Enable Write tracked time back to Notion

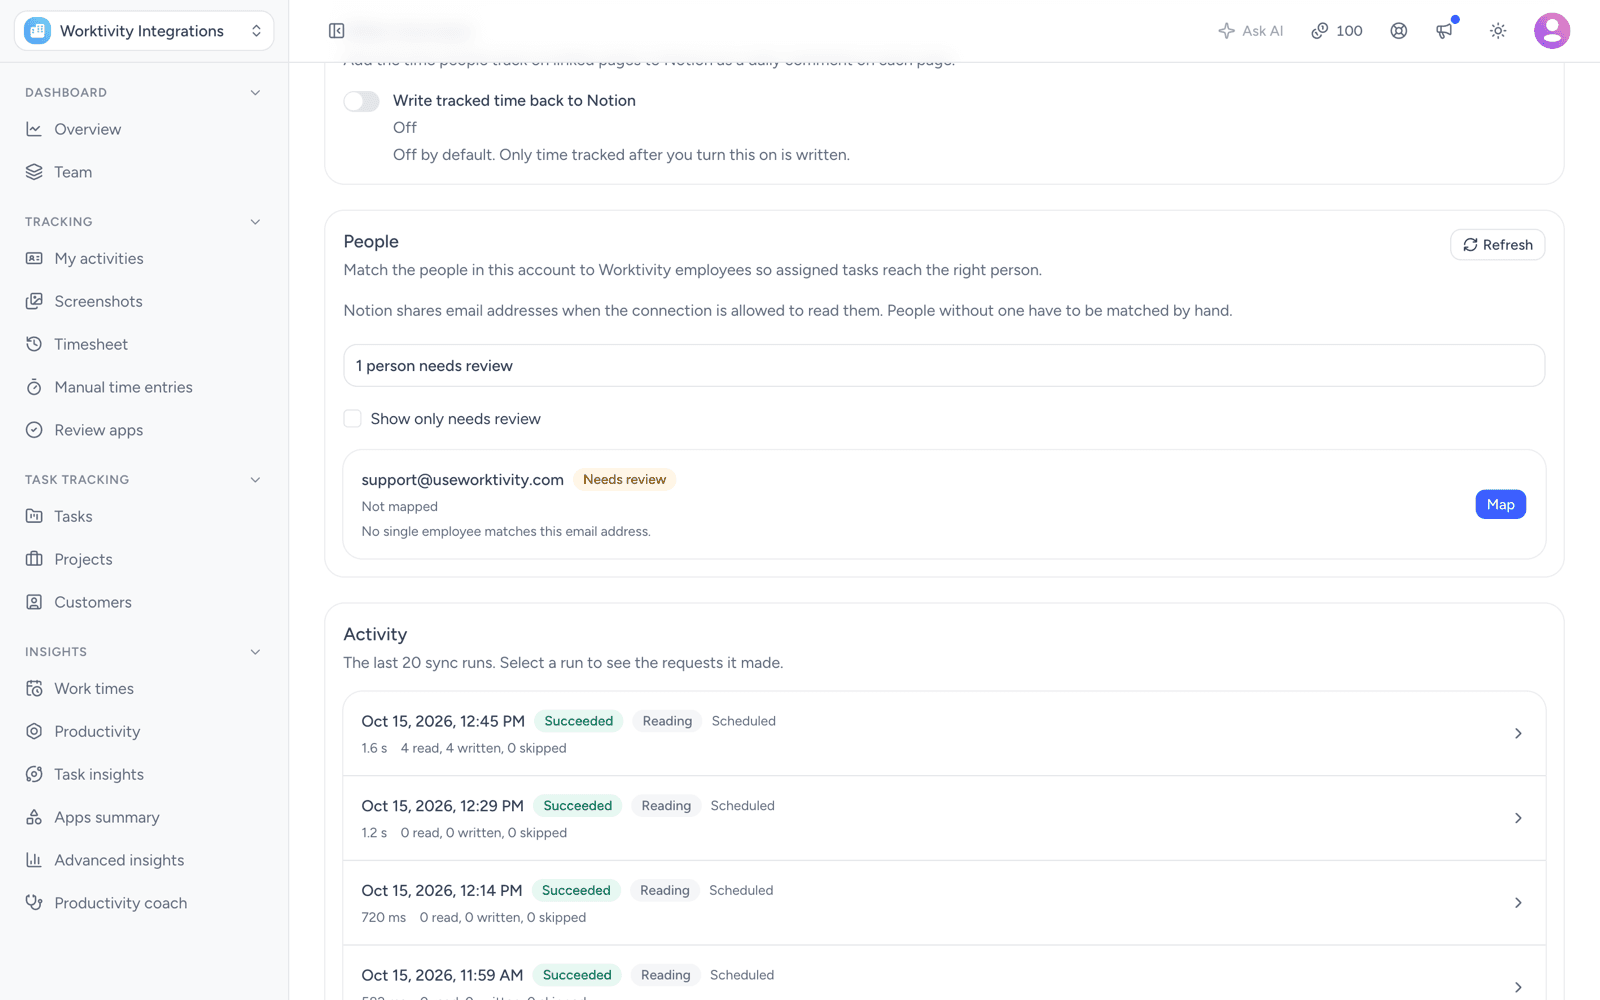[x=361, y=101]
